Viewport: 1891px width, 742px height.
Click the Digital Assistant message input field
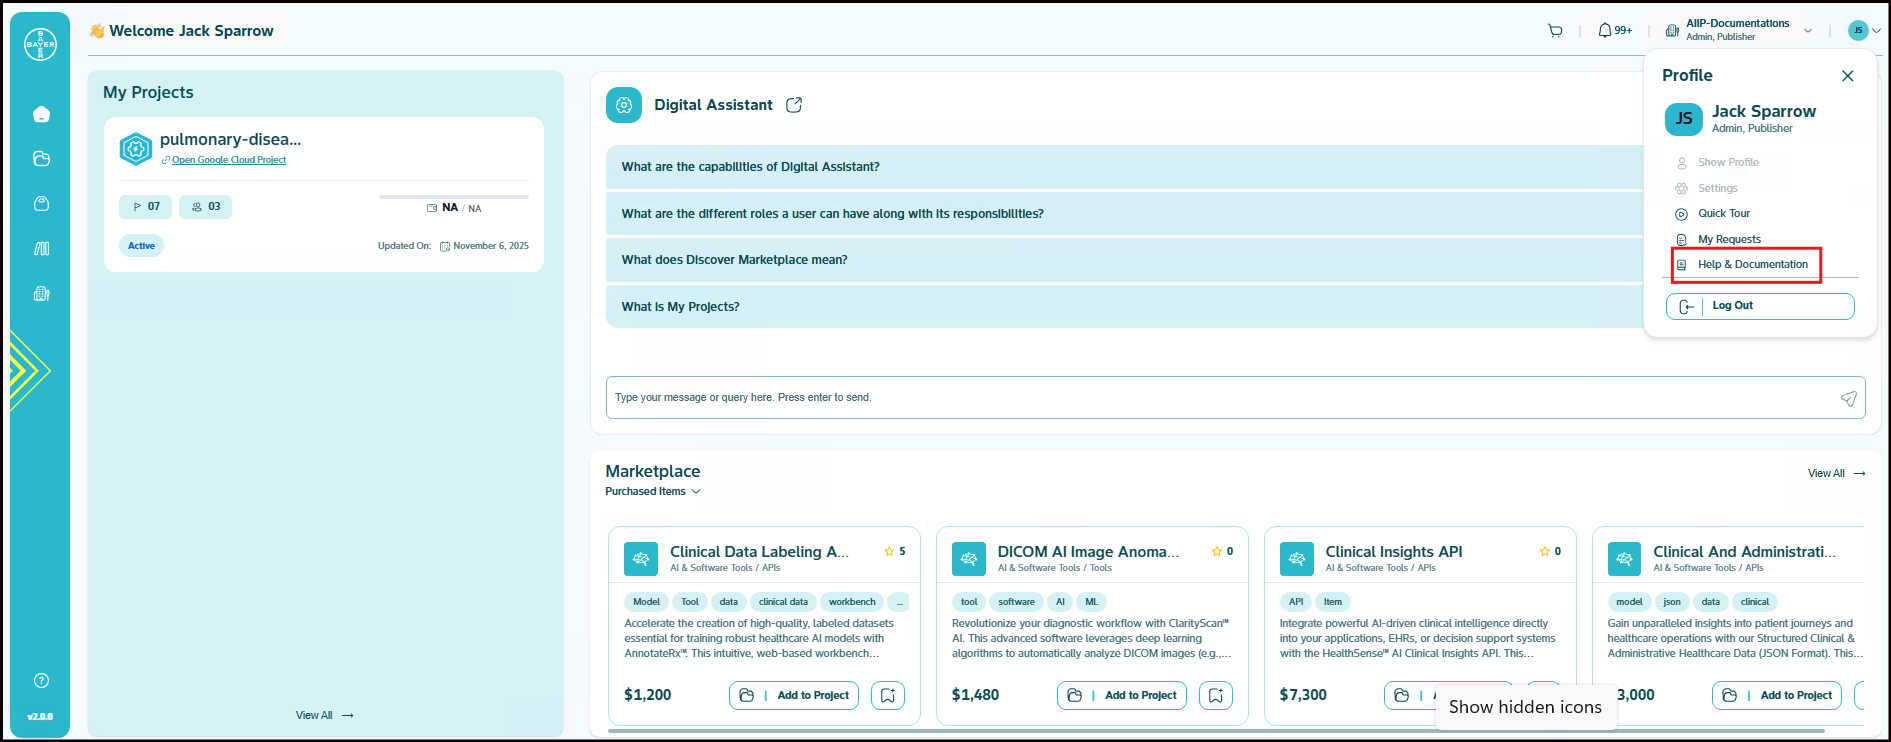tap(1220, 398)
